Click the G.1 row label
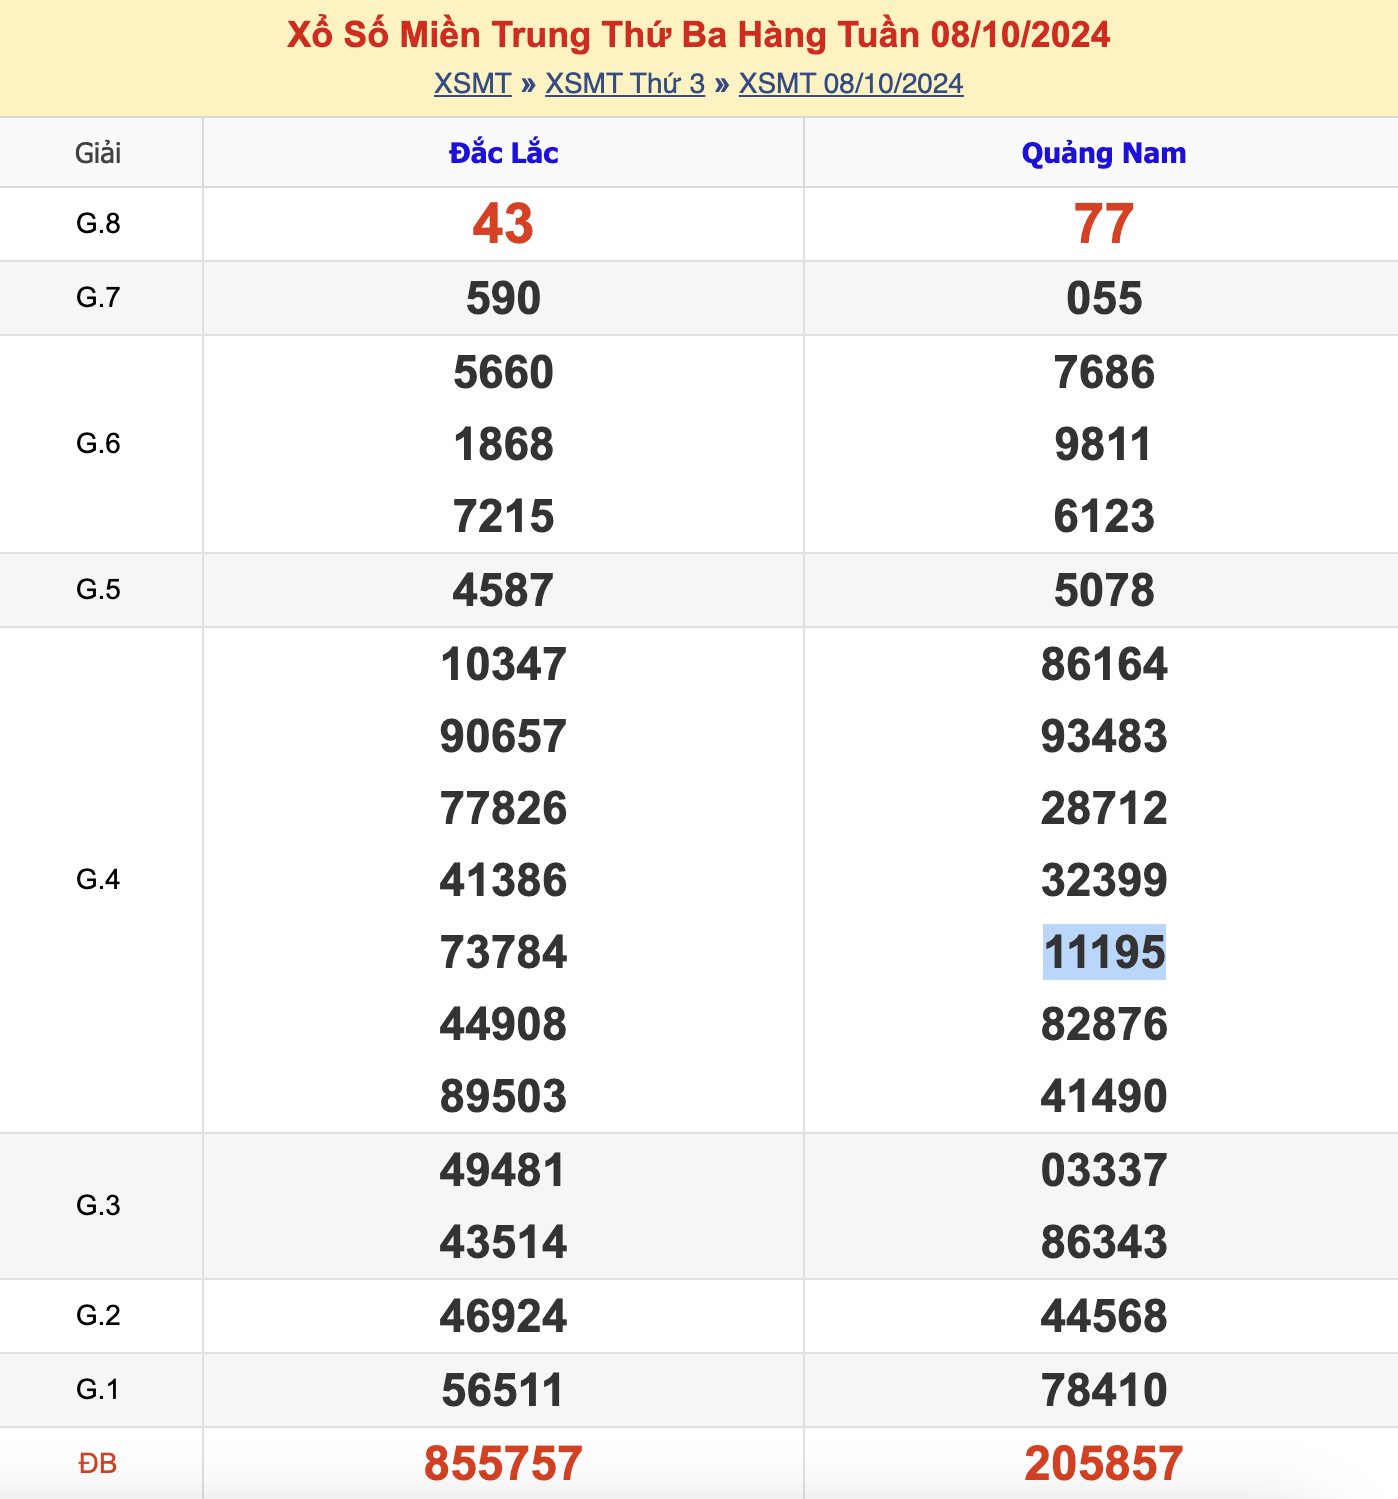The width and height of the screenshot is (1398, 1499). 98,1389
